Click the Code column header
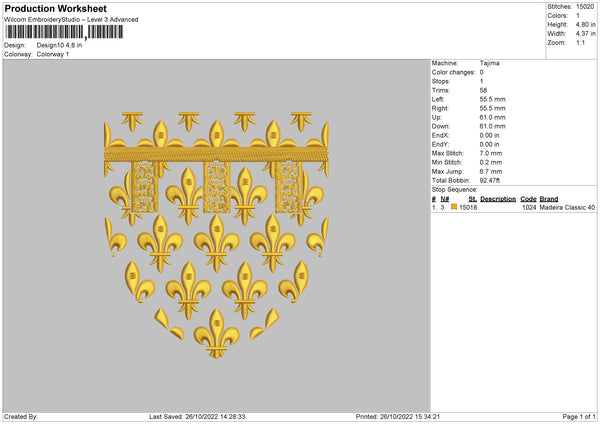Screen dimensions: 600x424 point(528,199)
